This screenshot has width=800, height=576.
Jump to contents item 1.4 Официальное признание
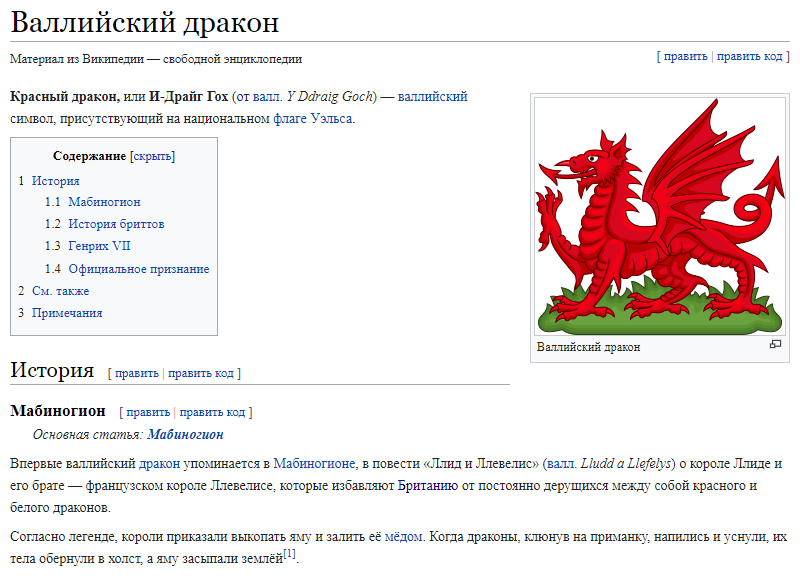click(x=139, y=269)
